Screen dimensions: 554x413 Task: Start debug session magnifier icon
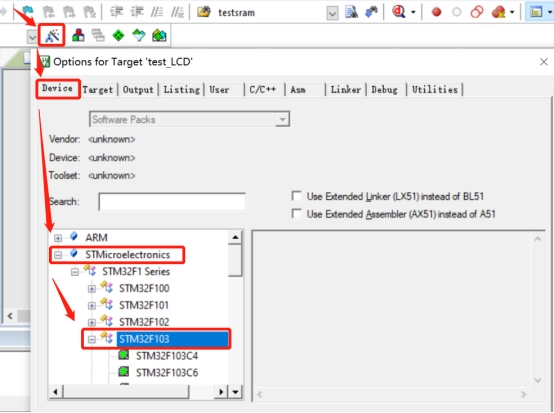click(399, 12)
